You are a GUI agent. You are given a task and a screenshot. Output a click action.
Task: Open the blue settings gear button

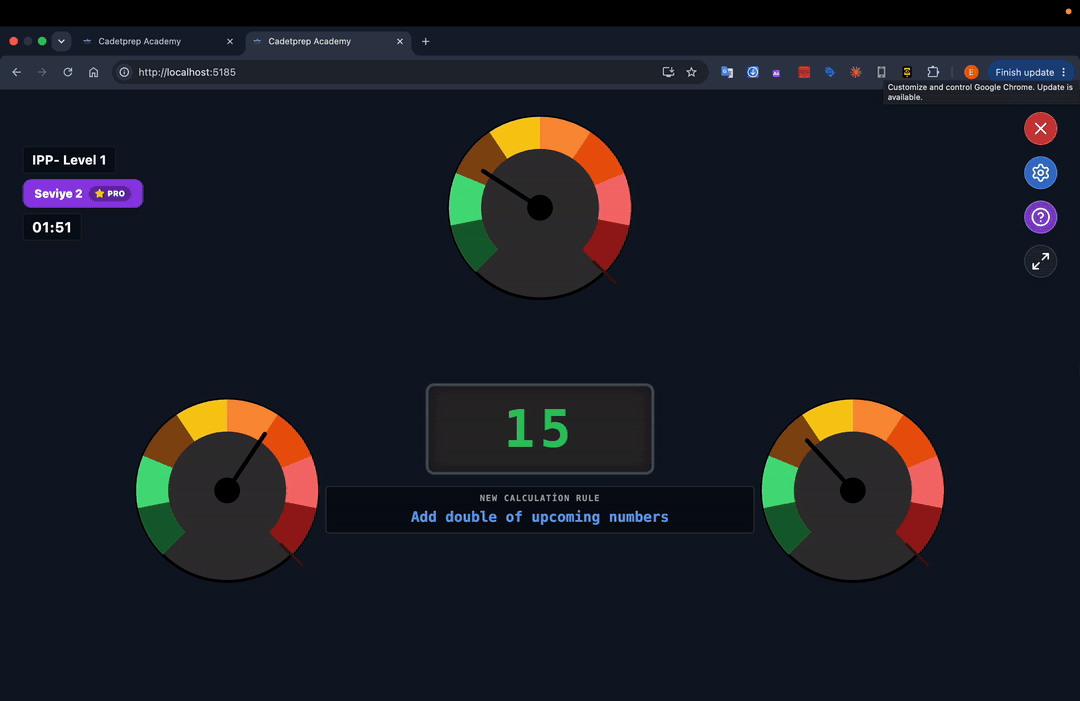1040,173
